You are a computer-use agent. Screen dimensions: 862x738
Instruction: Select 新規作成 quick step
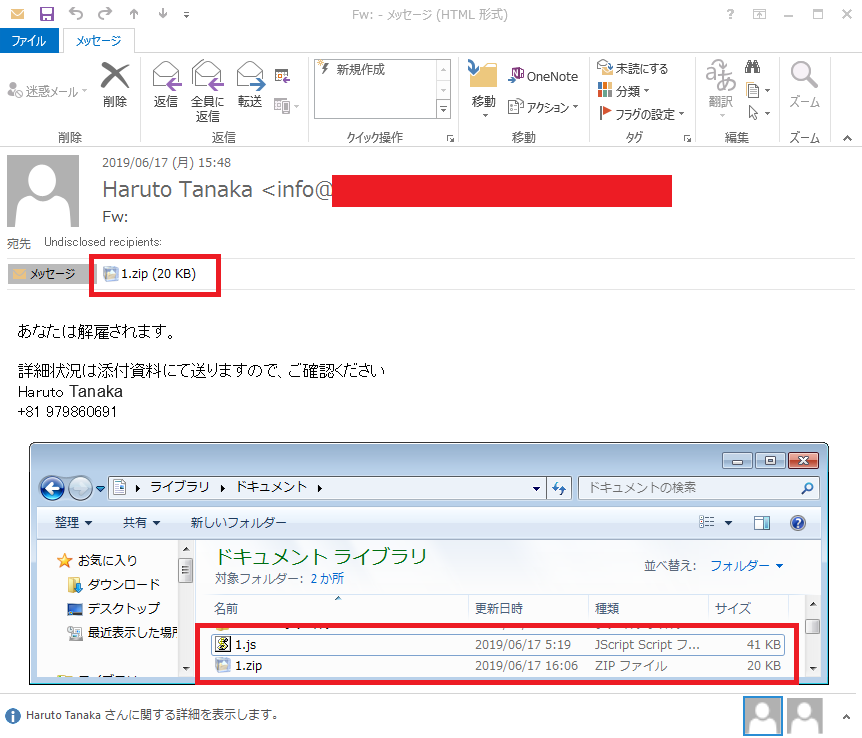(x=375, y=69)
